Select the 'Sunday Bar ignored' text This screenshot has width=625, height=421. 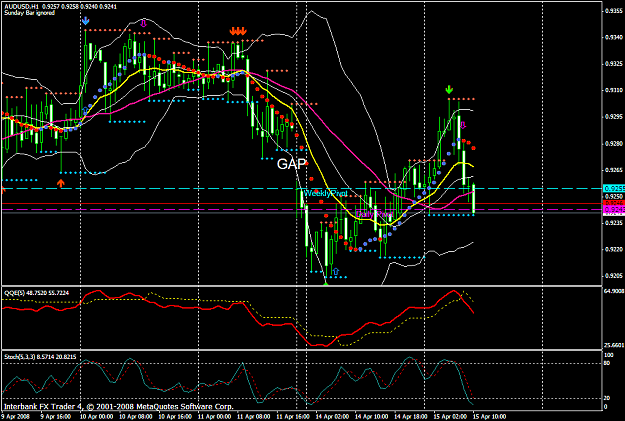point(29,13)
